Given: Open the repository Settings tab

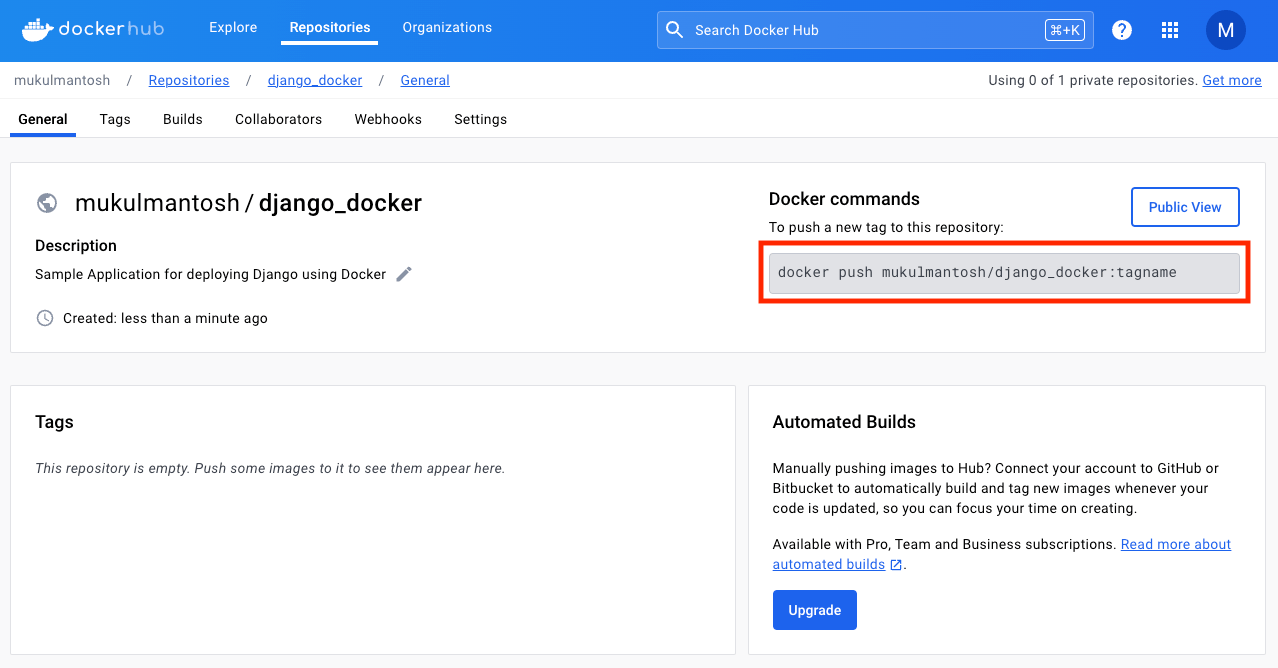Looking at the screenshot, I should 480,119.
